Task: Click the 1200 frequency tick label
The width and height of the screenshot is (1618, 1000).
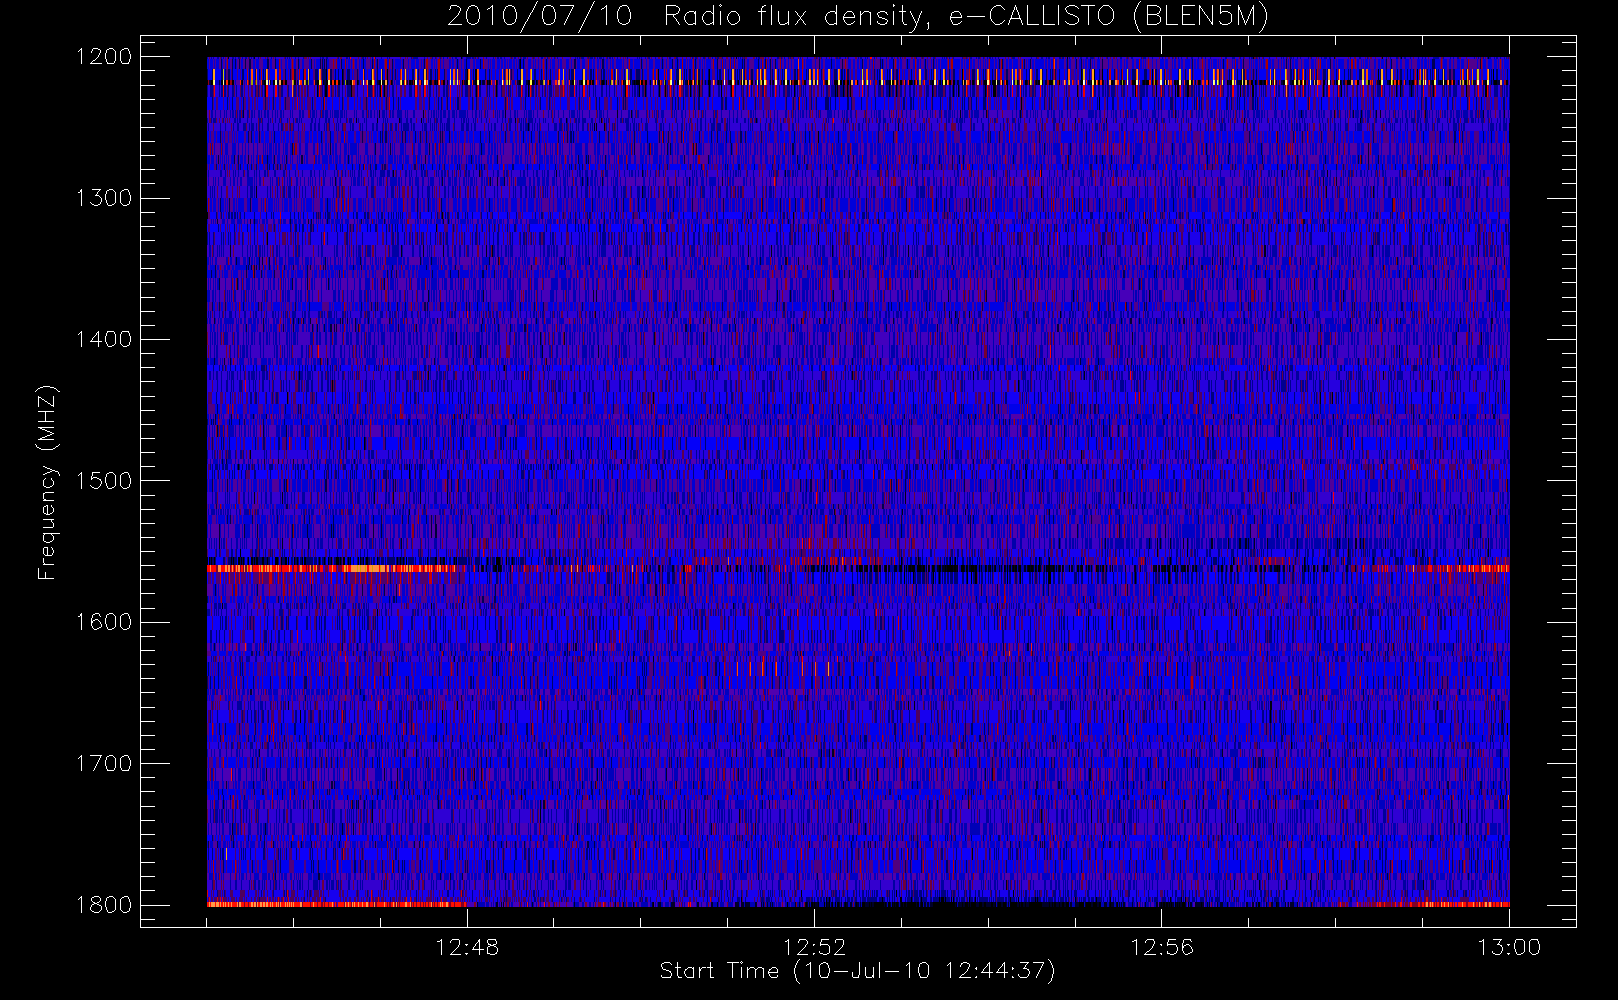Action: tap(104, 57)
